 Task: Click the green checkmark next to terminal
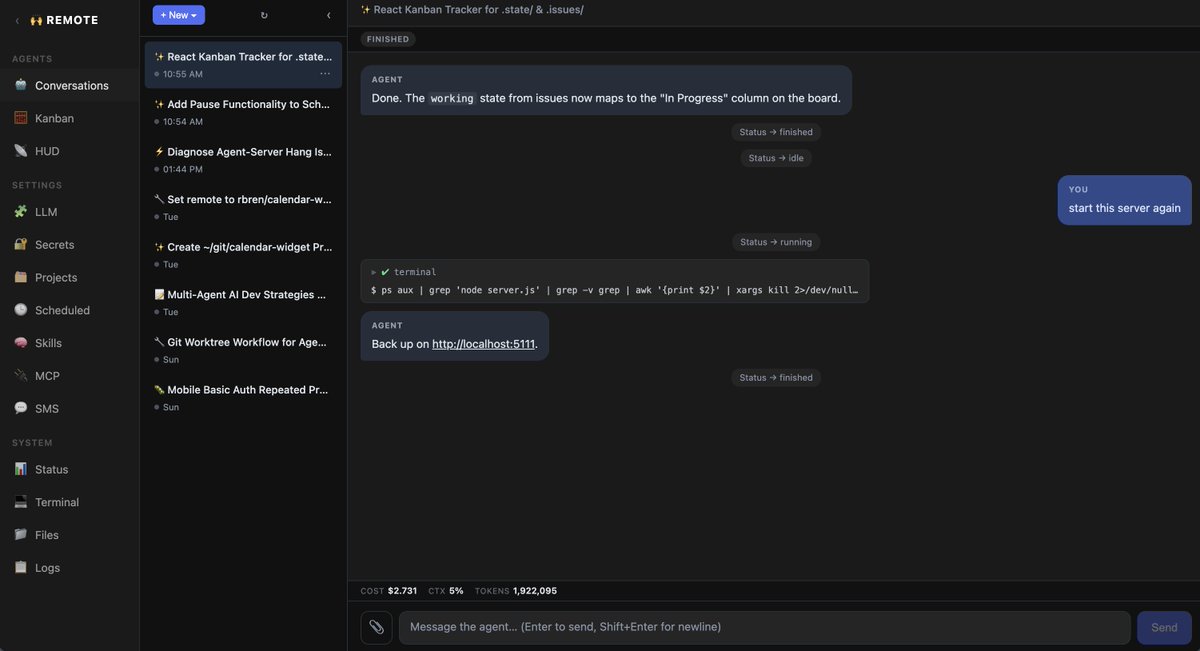coord(386,272)
